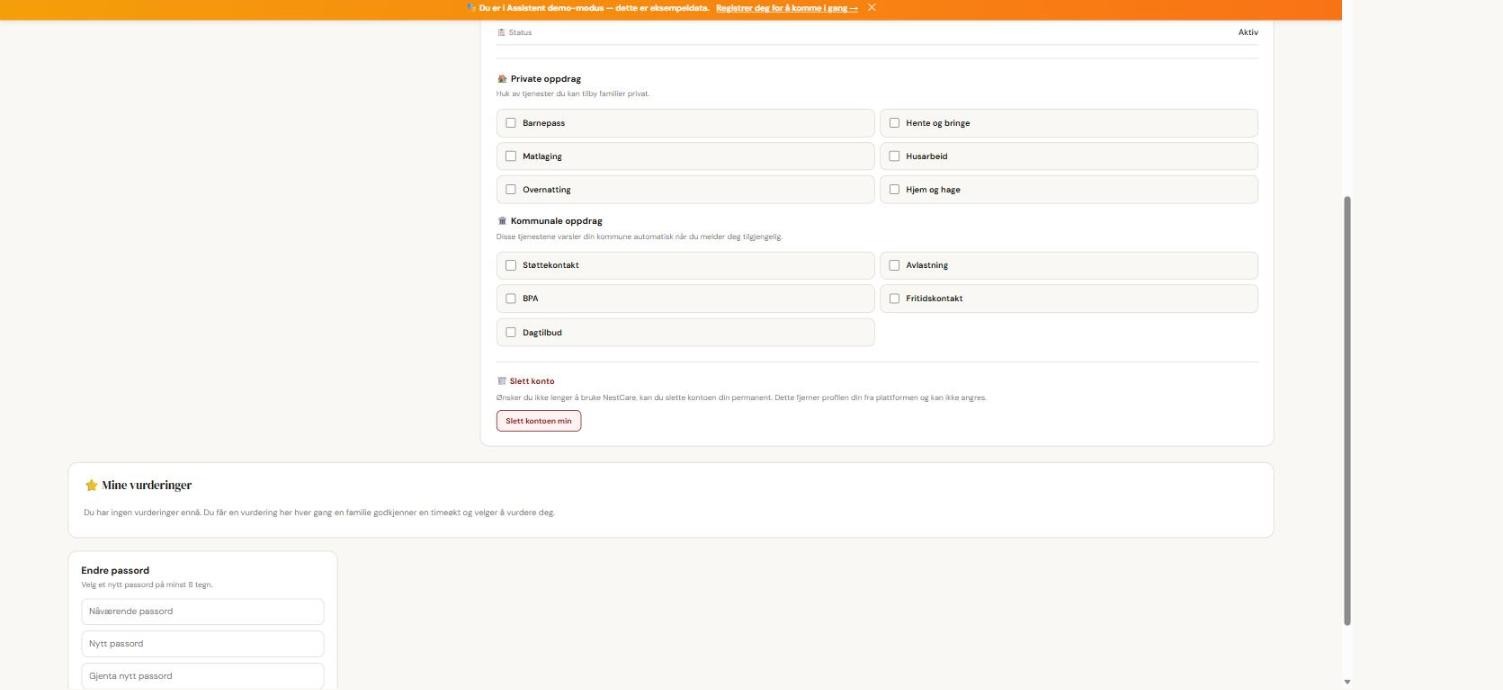The image size is (1503, 690).
Task: Click the star icon beside Mine vurderinger
Action: (x=91, y=485)
